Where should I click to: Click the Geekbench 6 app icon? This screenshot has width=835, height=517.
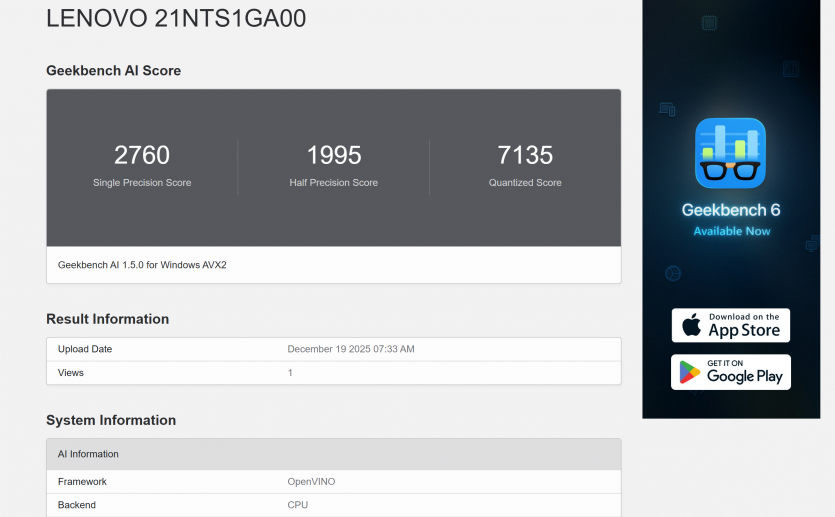[730, 153]
